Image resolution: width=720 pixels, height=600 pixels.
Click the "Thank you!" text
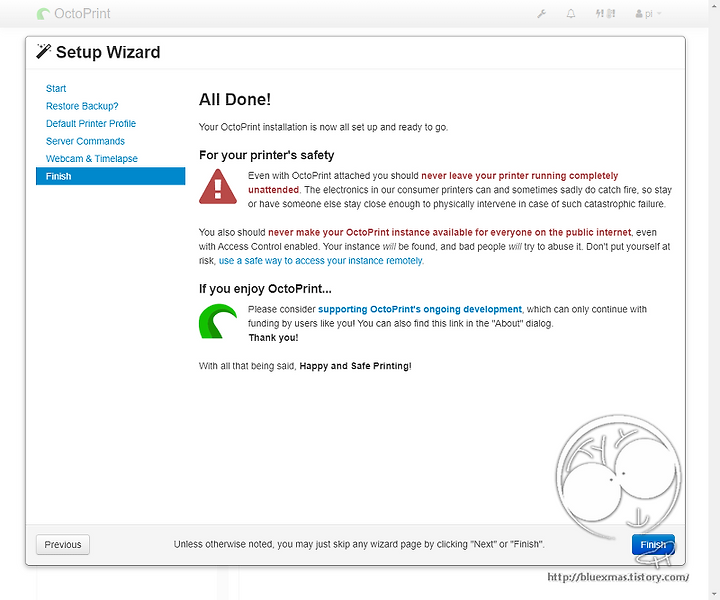pos(273,338)
